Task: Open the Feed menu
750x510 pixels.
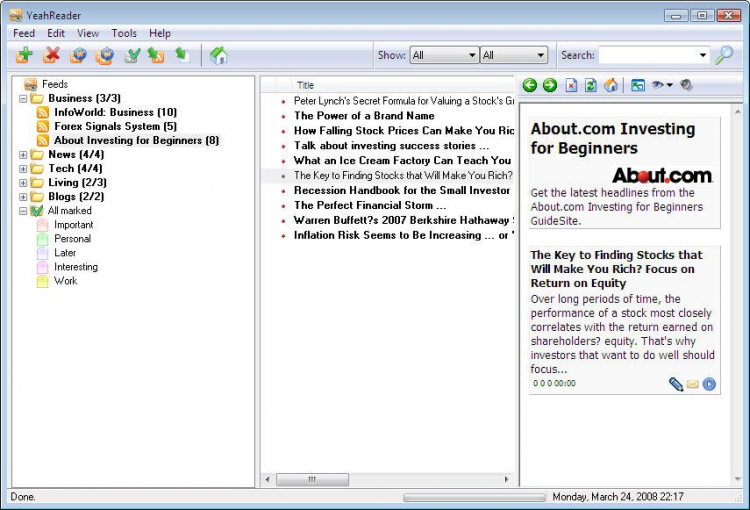Action: click(x=24, y=33)
